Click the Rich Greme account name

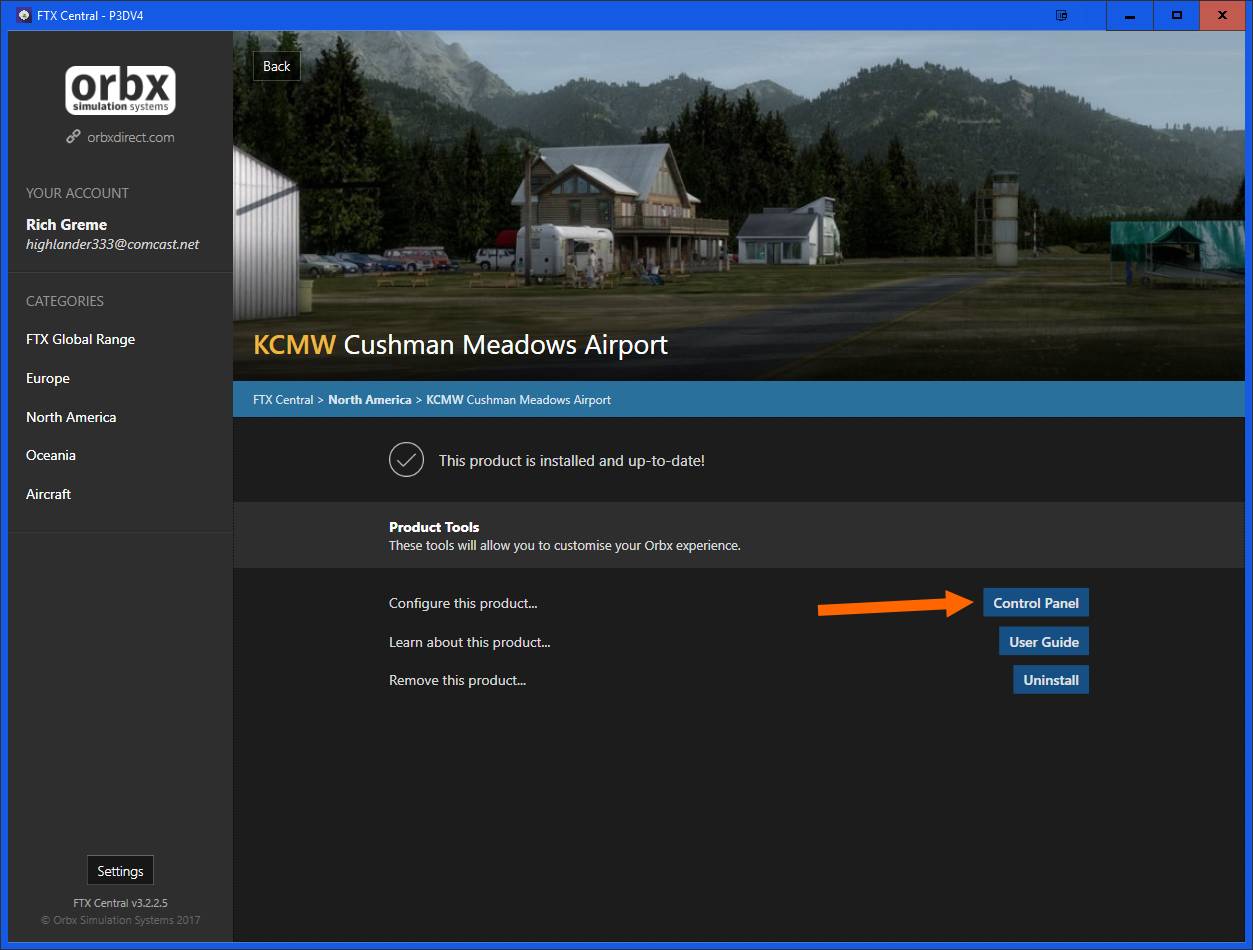[66, 225]
